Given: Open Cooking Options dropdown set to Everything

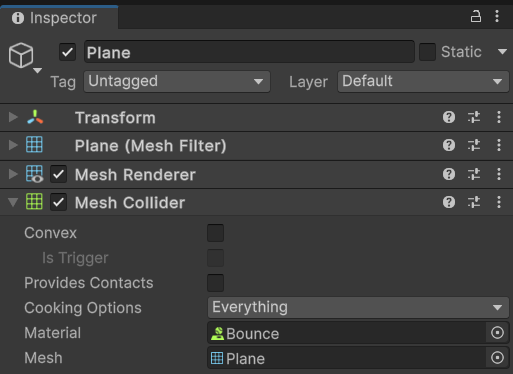Looking at the screenshot, I should (x=358, y=307).
